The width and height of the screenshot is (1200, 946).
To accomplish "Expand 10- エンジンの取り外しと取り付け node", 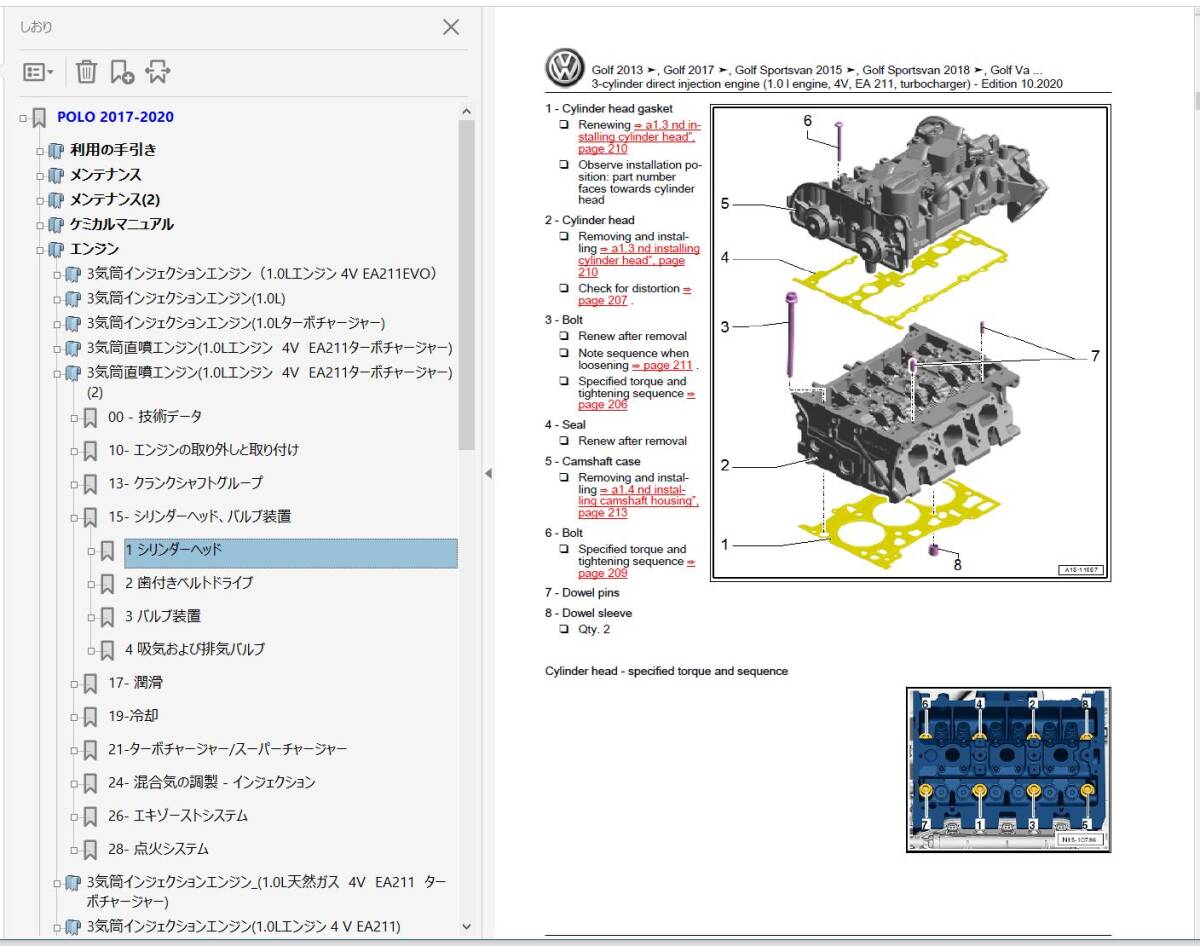I will (x=74, y=451).
